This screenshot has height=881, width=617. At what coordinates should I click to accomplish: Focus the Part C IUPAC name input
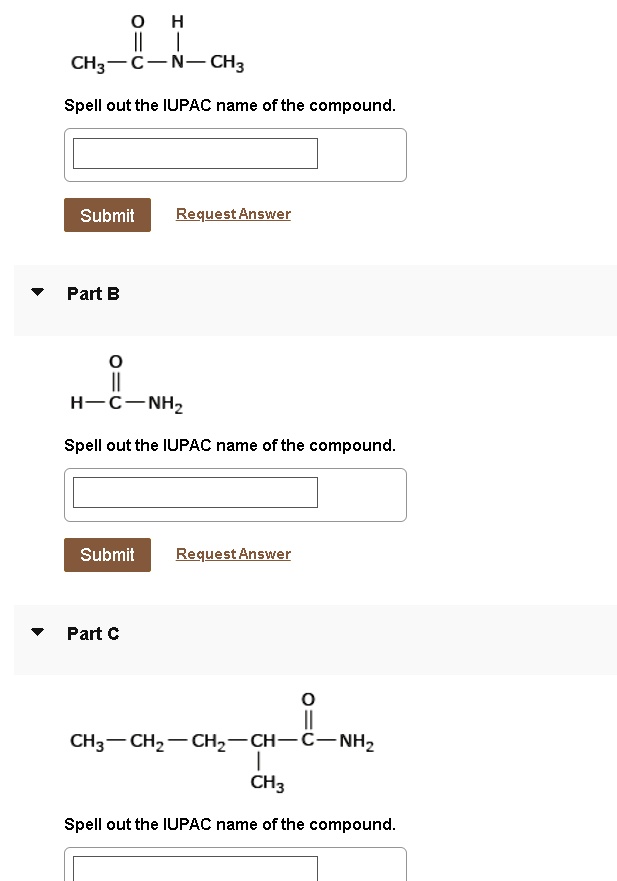[x=195, y=869]
